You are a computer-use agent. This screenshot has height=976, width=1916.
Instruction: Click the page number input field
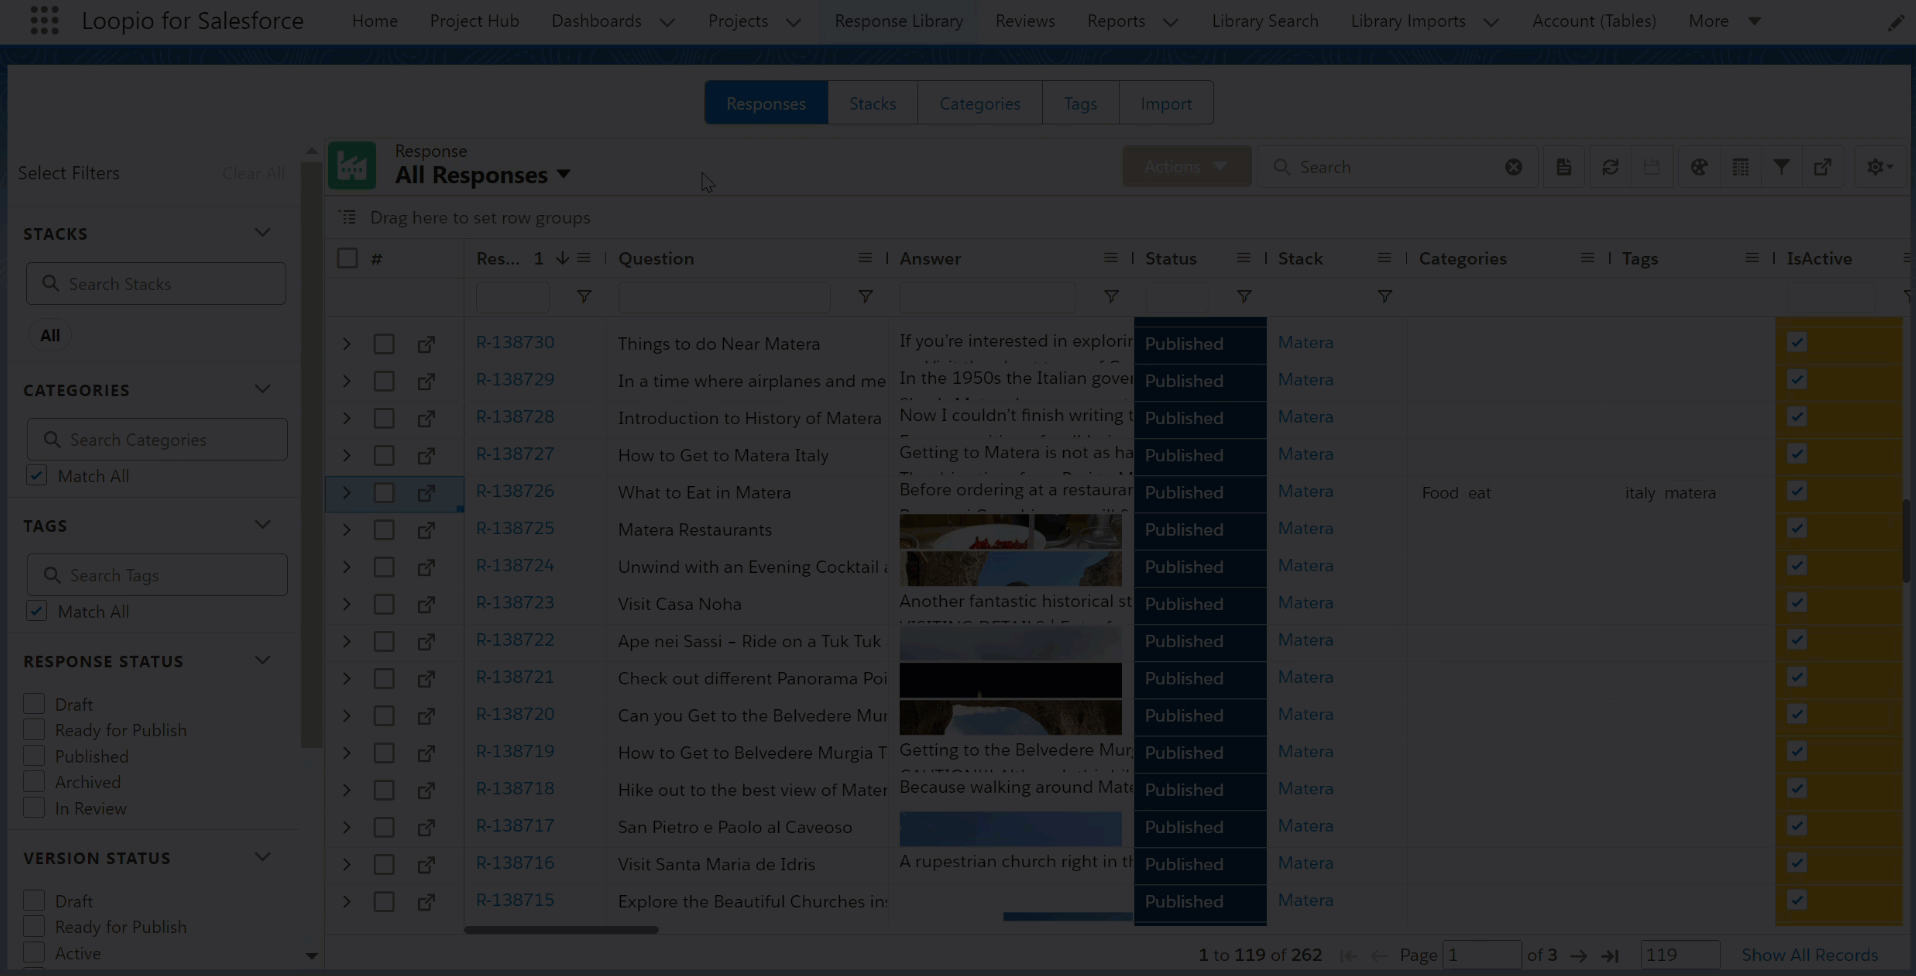[x=1481, y=955]
